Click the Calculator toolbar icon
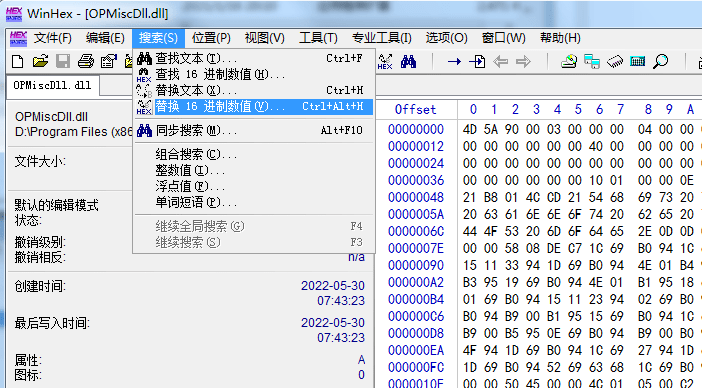The width and height of the screenshot is (702, 388). tap(638, 61)
